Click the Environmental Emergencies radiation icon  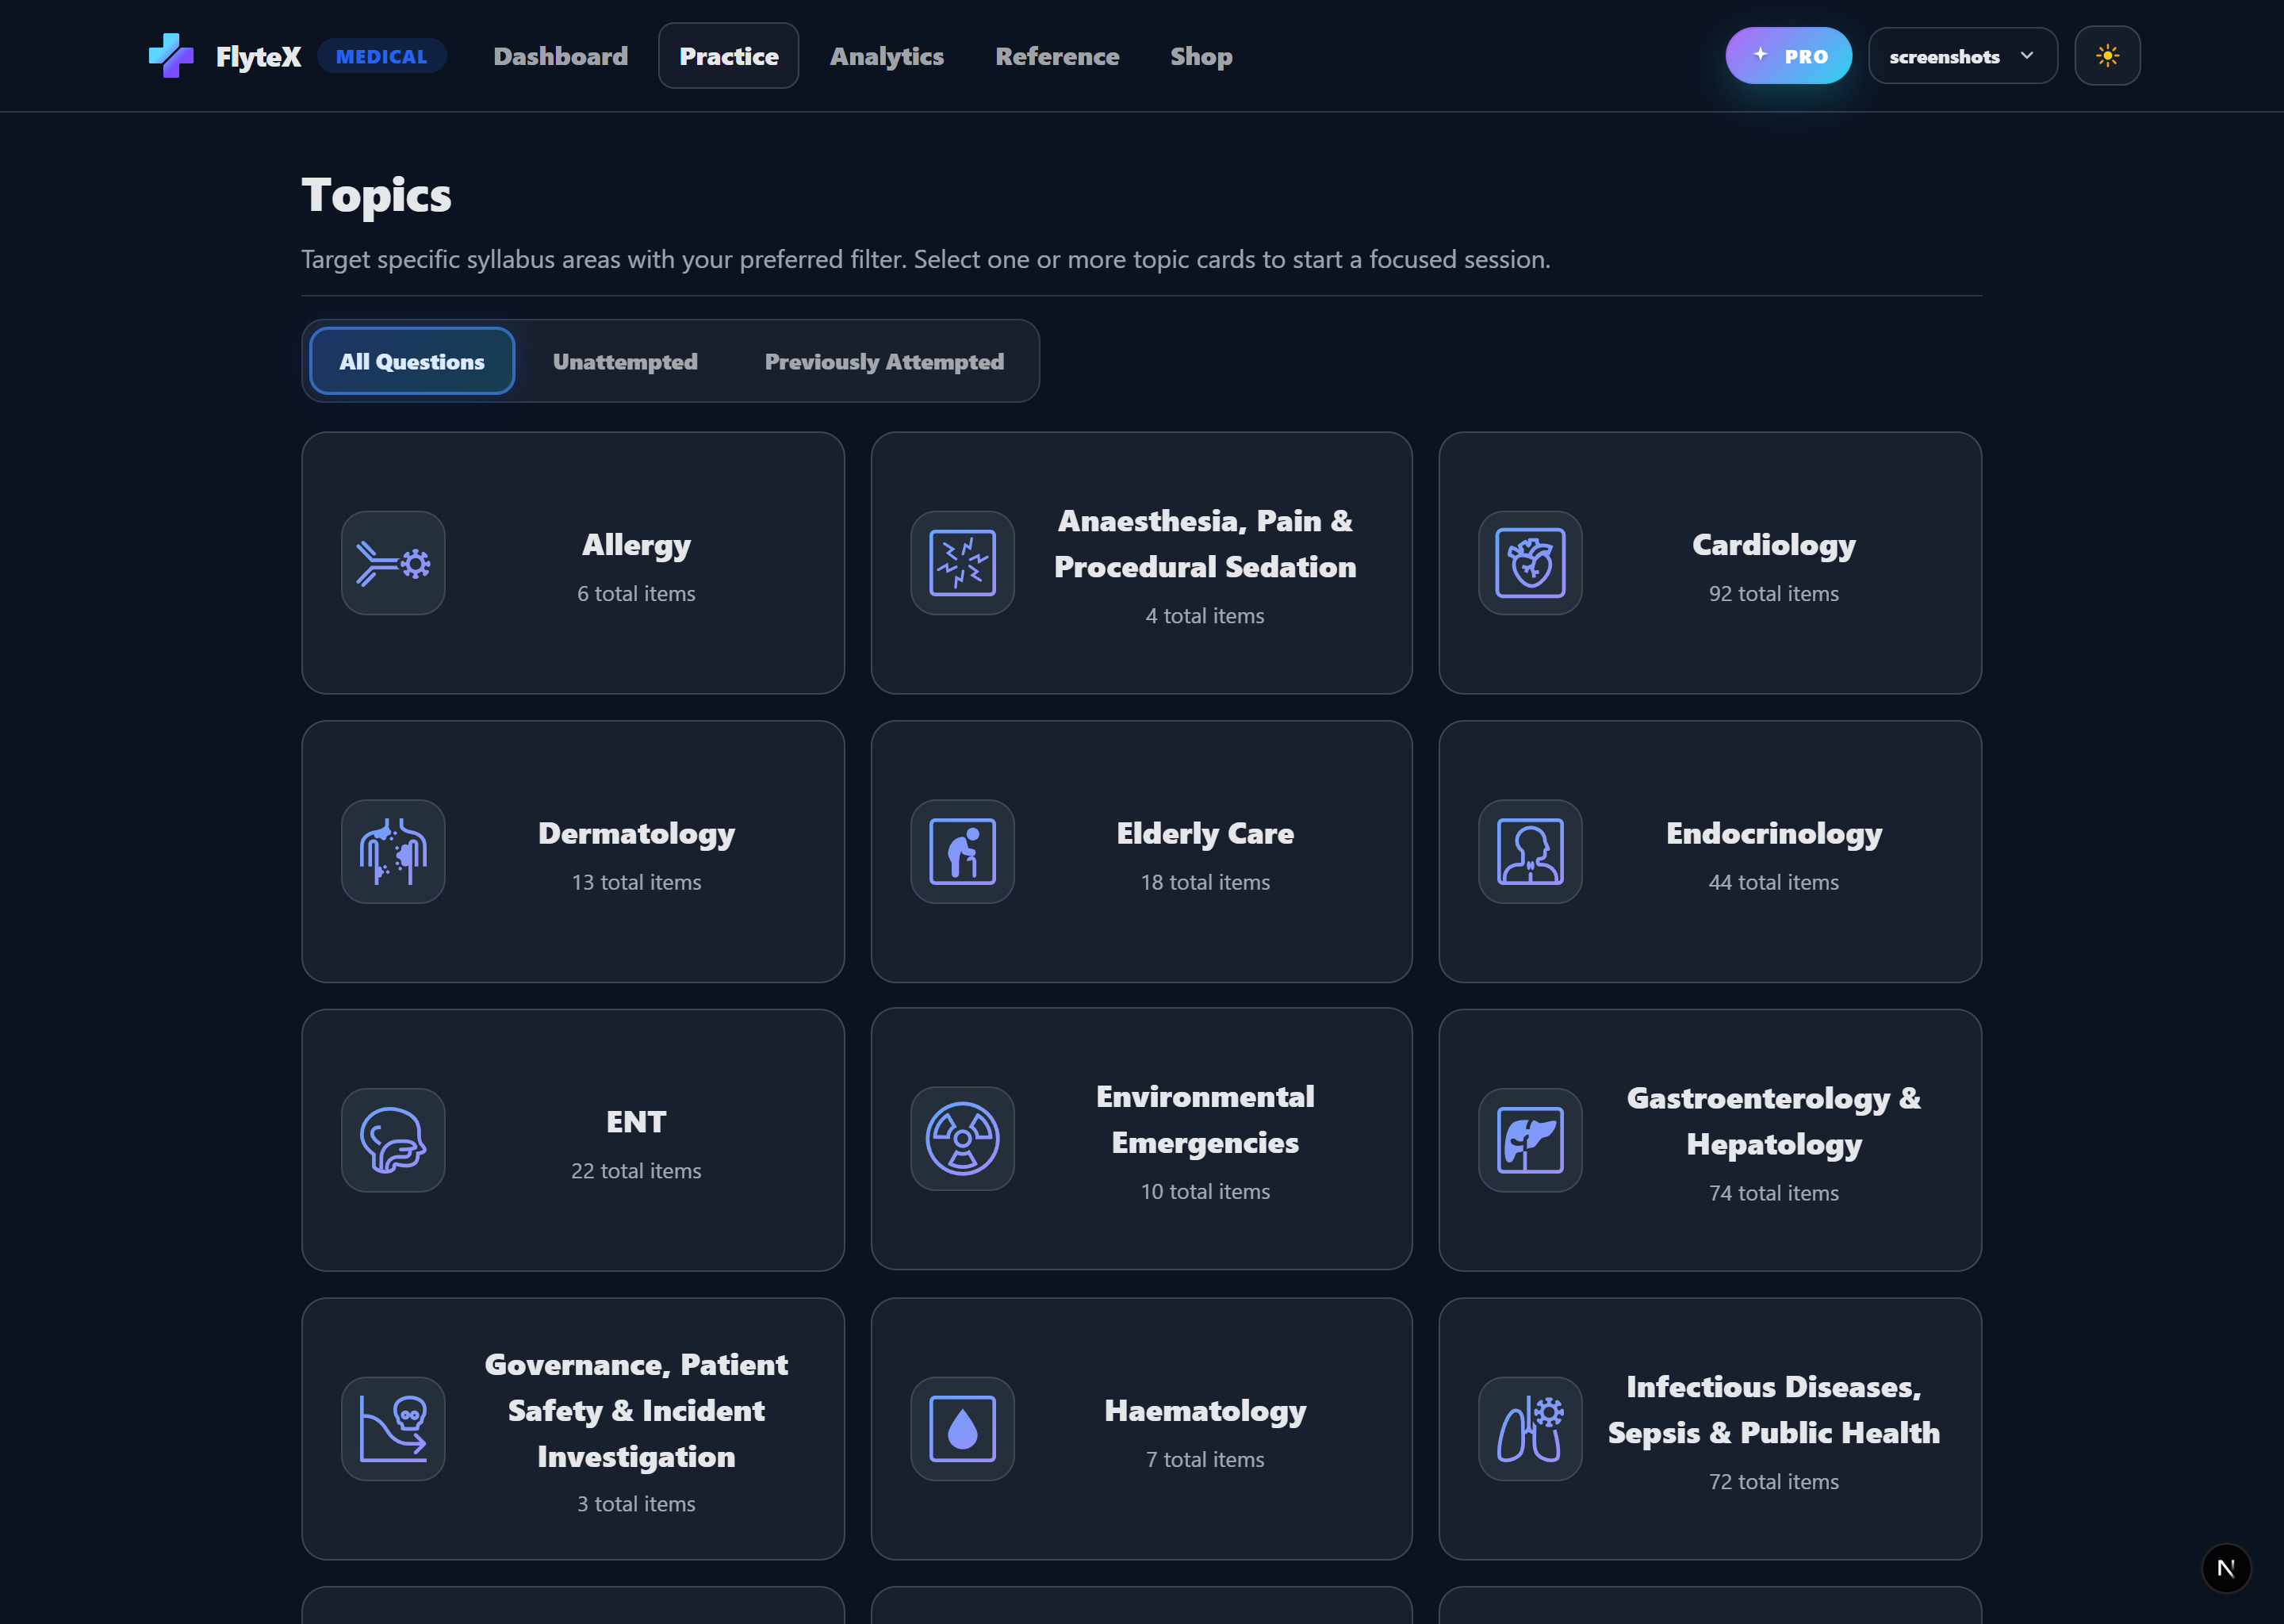pos(962,1139)
